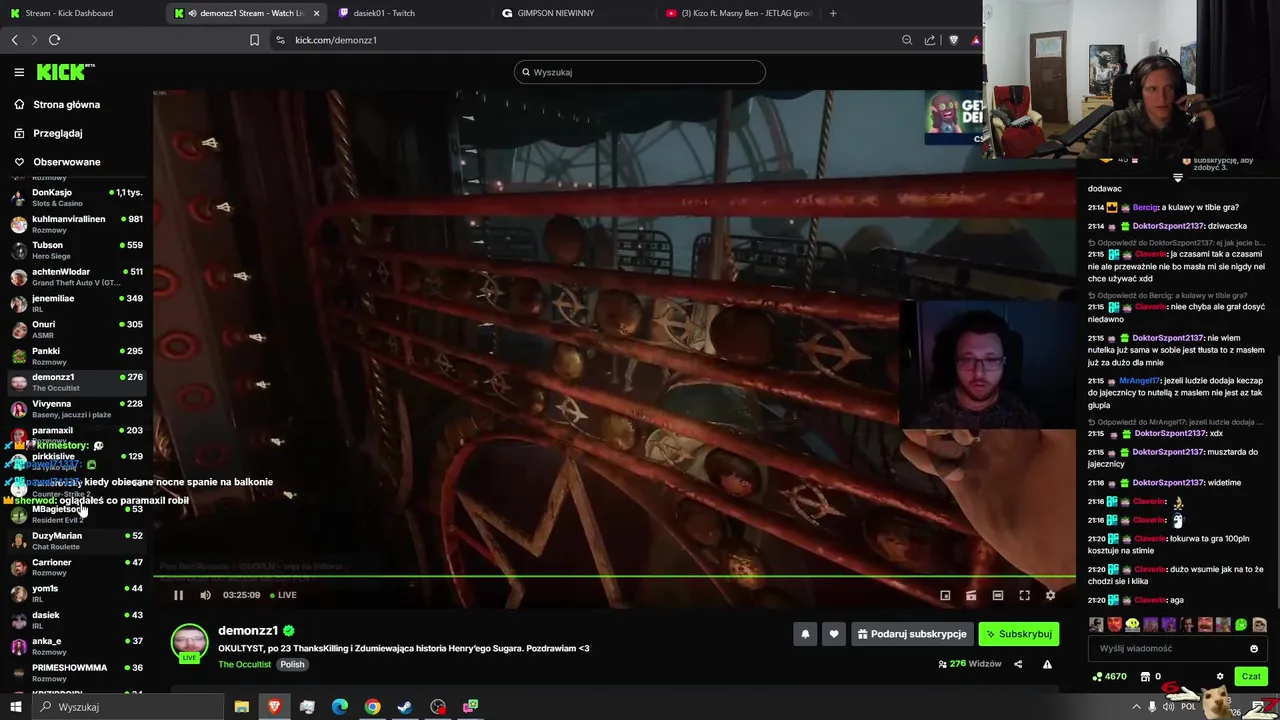Open File Explorer from taskbar
The image size is (1280, 720).
click(x=241, y=707)
